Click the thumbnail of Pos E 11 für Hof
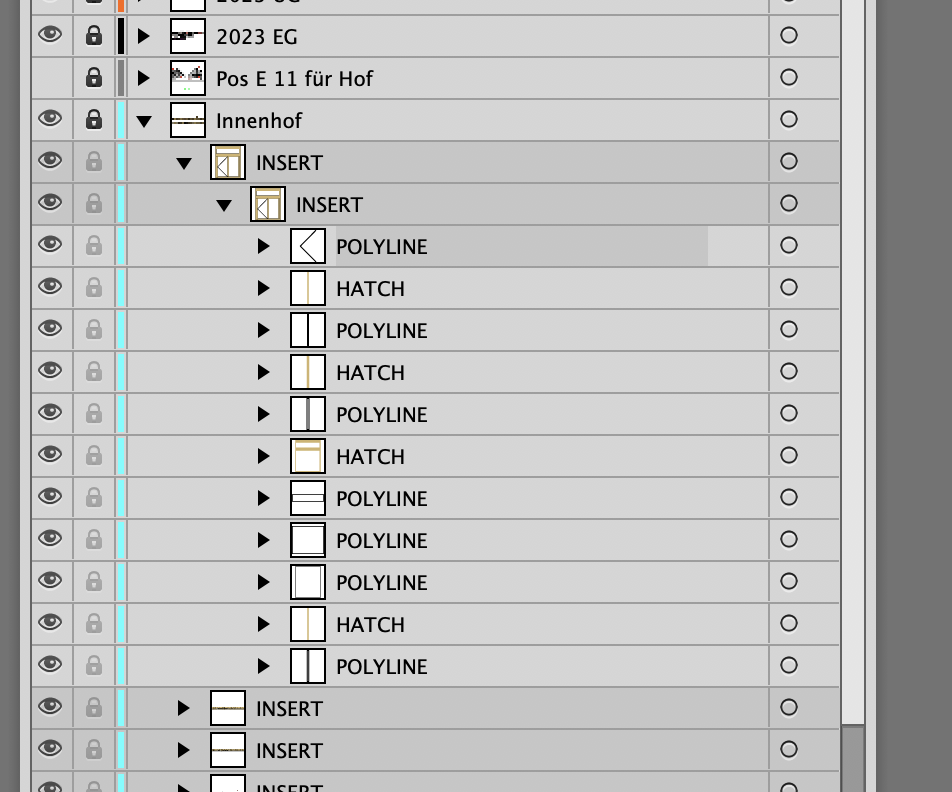 pyautogui.click(x=188, y=78)
